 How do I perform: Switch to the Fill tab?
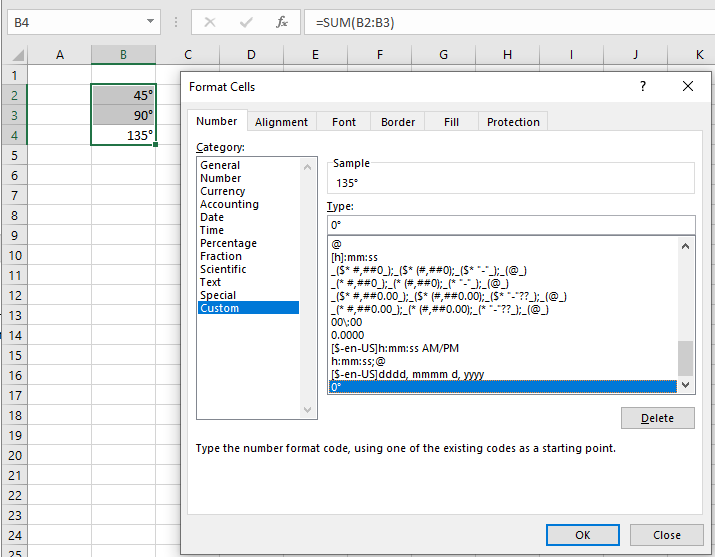(451, 122)
